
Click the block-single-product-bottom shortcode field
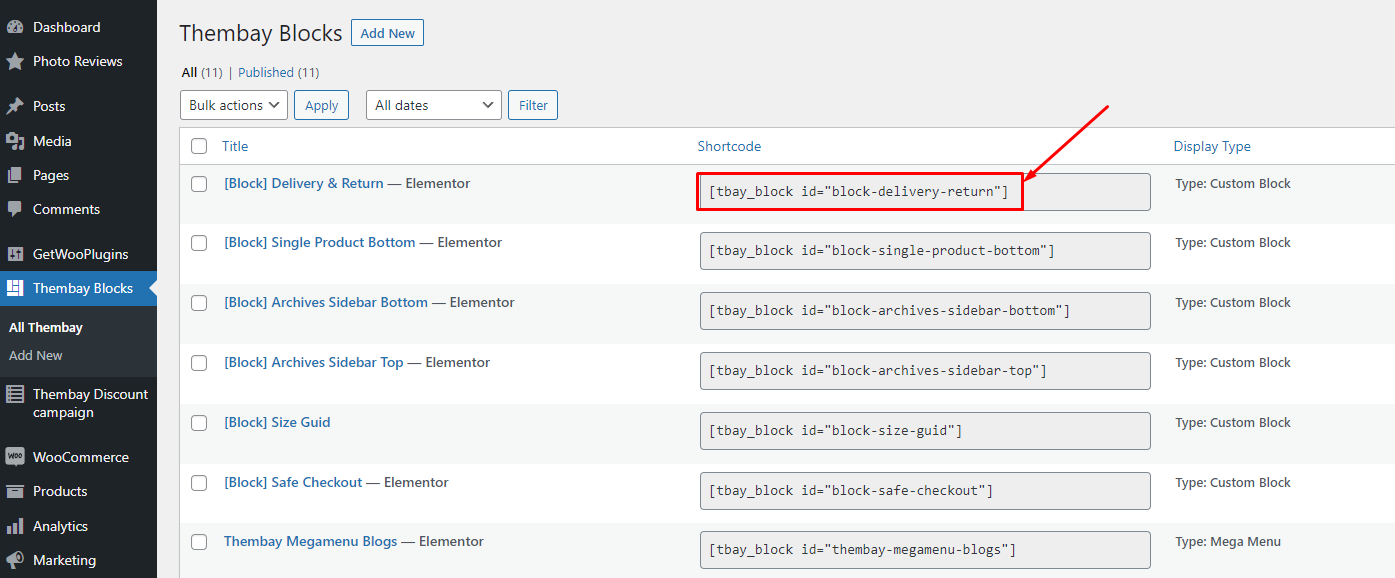925,251
